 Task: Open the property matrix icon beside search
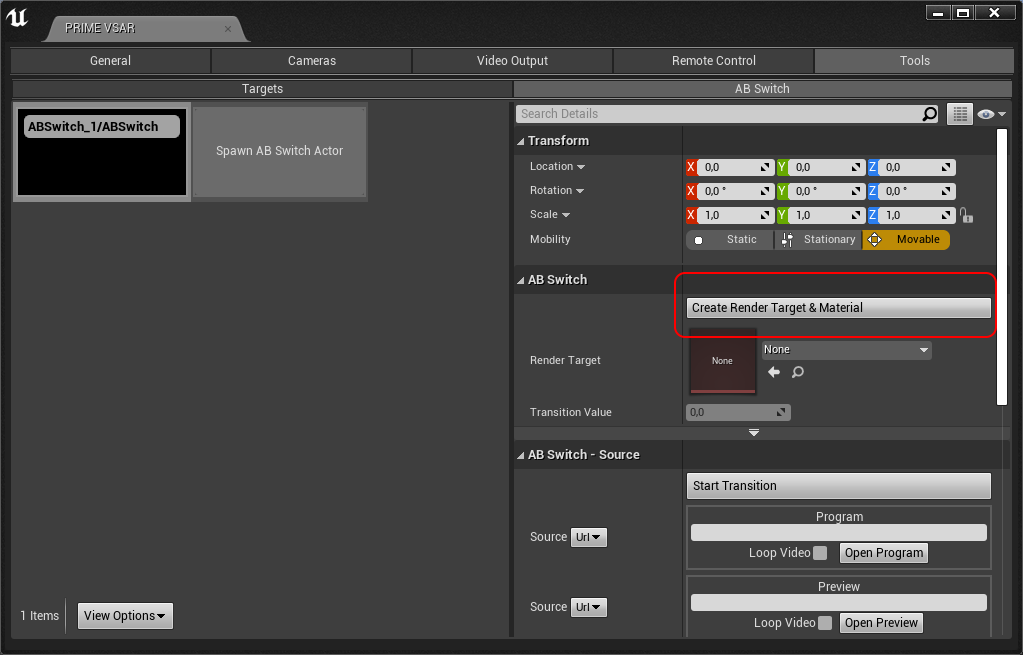point(959,113)
